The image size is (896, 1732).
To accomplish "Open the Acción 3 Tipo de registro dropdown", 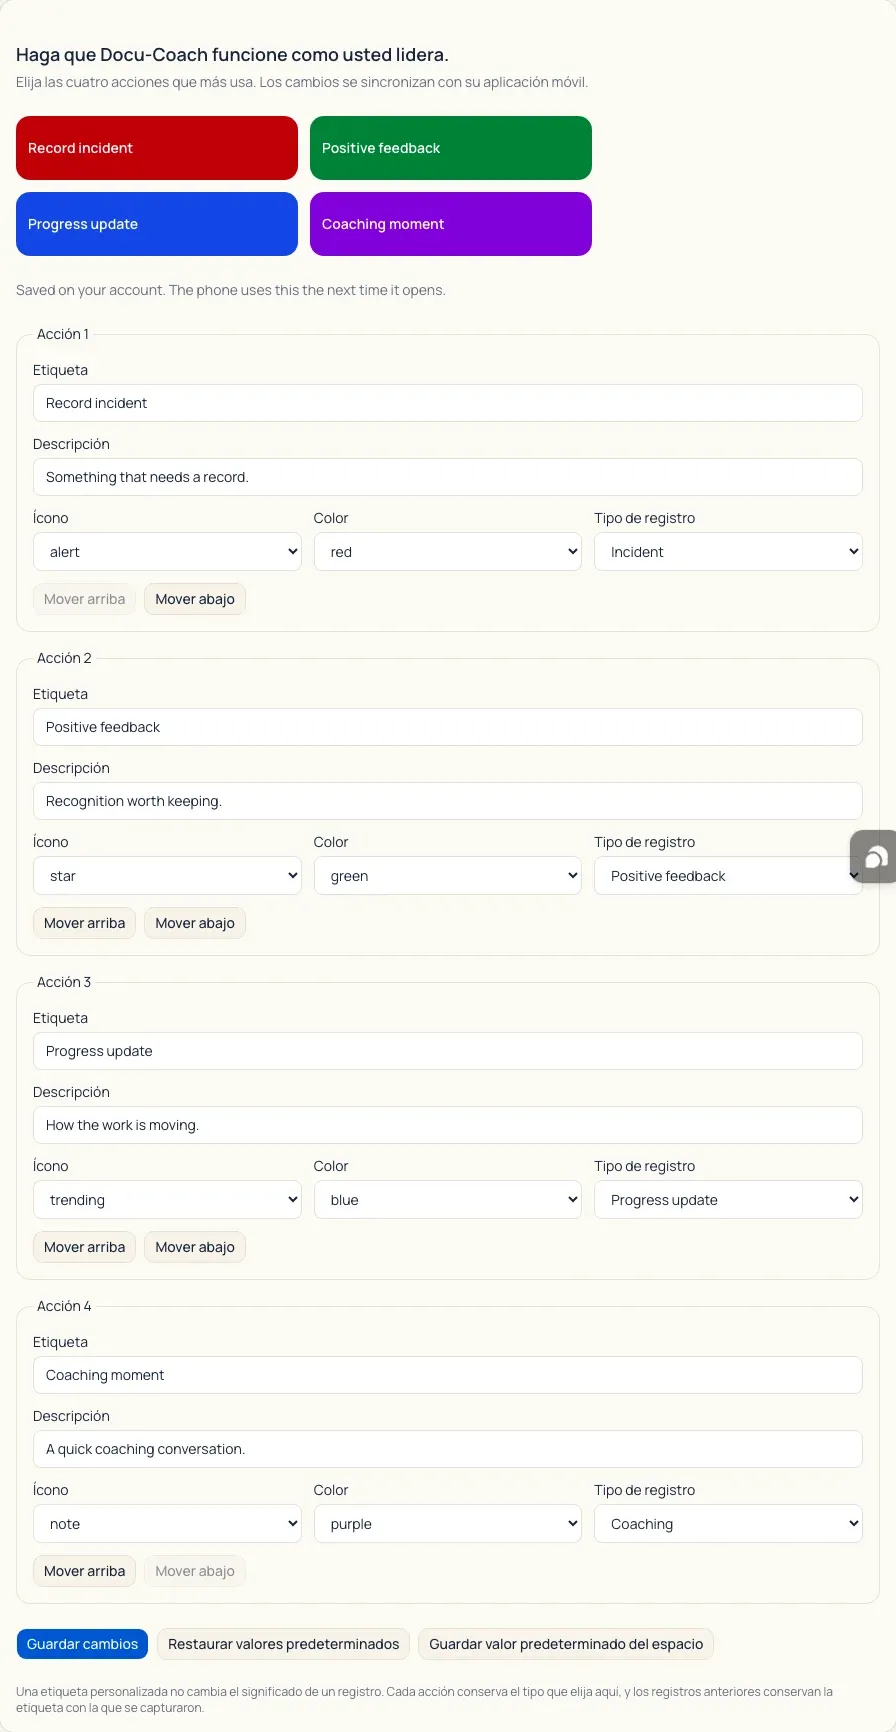I will (728, 1200).
